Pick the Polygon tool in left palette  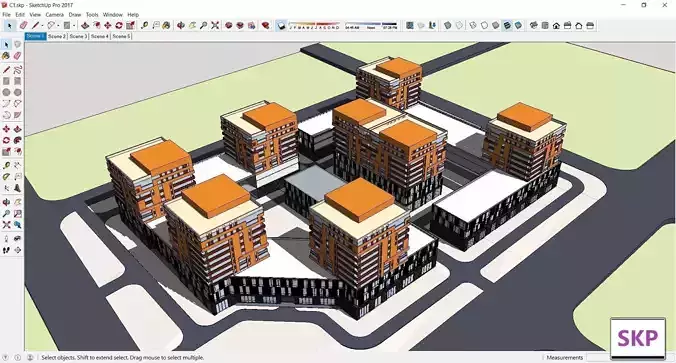(18, 92)
